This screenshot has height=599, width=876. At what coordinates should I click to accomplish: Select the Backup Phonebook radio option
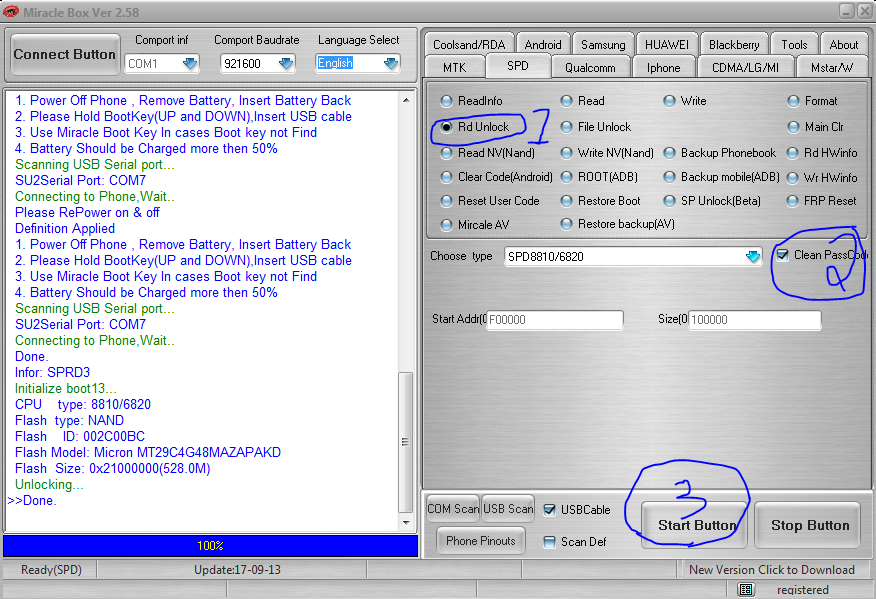click(669, 153)
